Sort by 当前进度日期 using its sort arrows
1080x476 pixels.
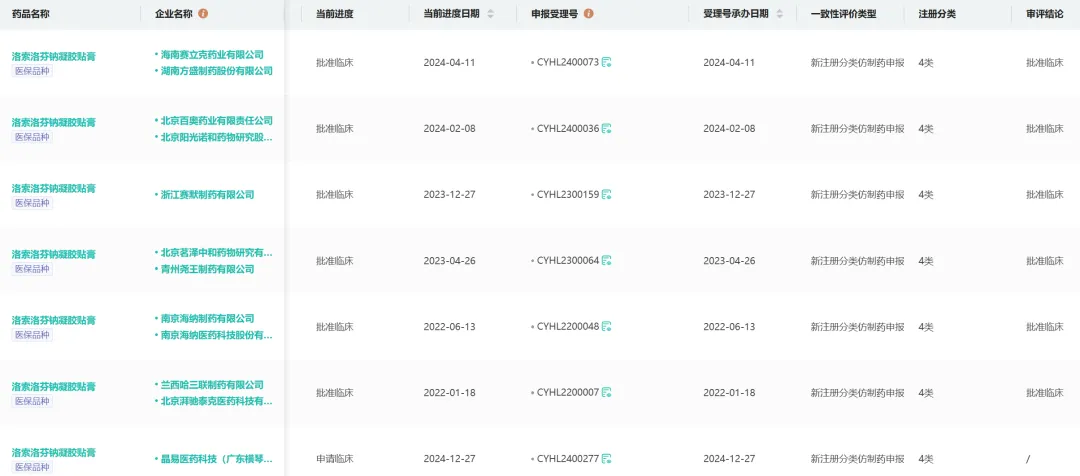coord(490,14)
